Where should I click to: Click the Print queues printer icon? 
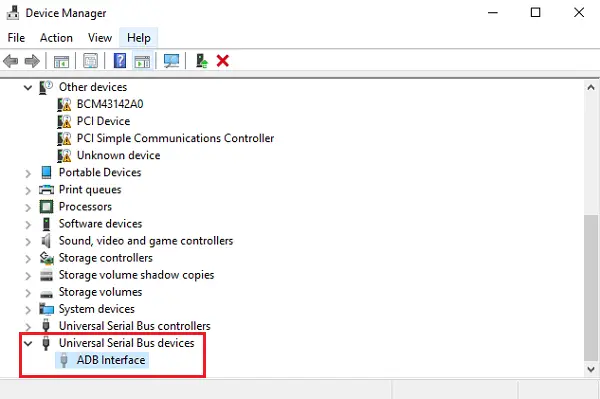[46, 190]
